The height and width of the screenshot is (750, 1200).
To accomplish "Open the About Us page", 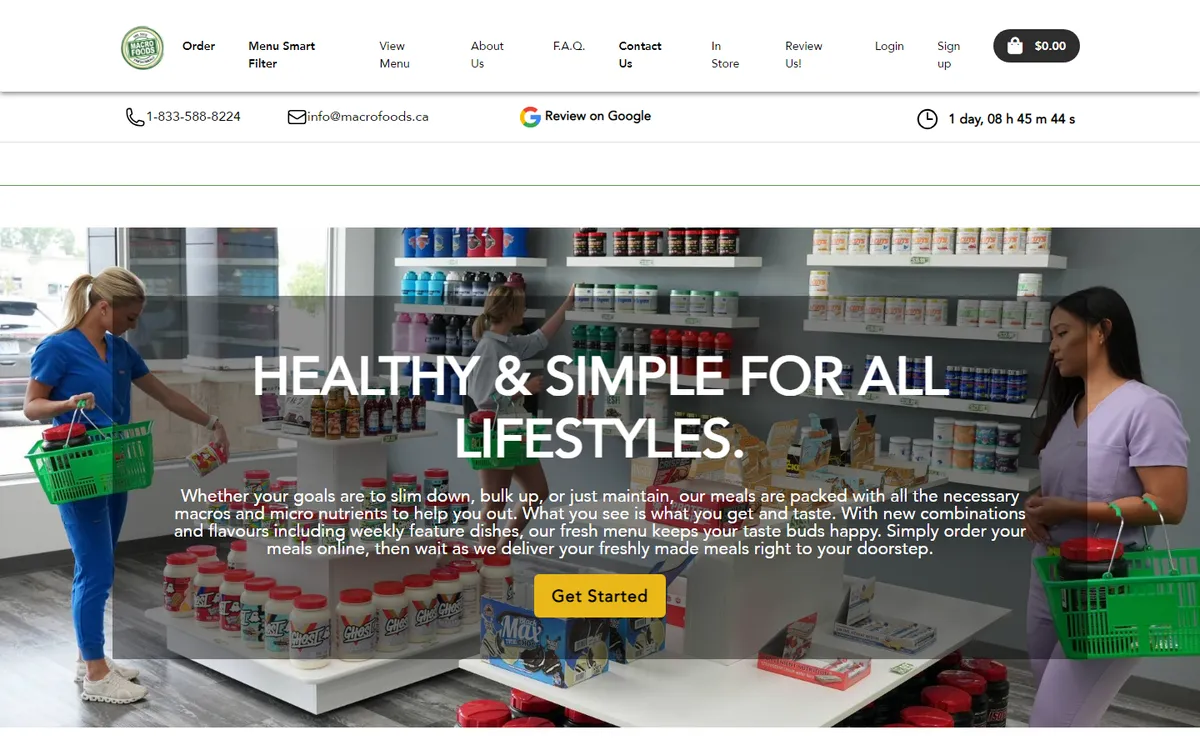I will pyautogui.click(x=487, y=55).
